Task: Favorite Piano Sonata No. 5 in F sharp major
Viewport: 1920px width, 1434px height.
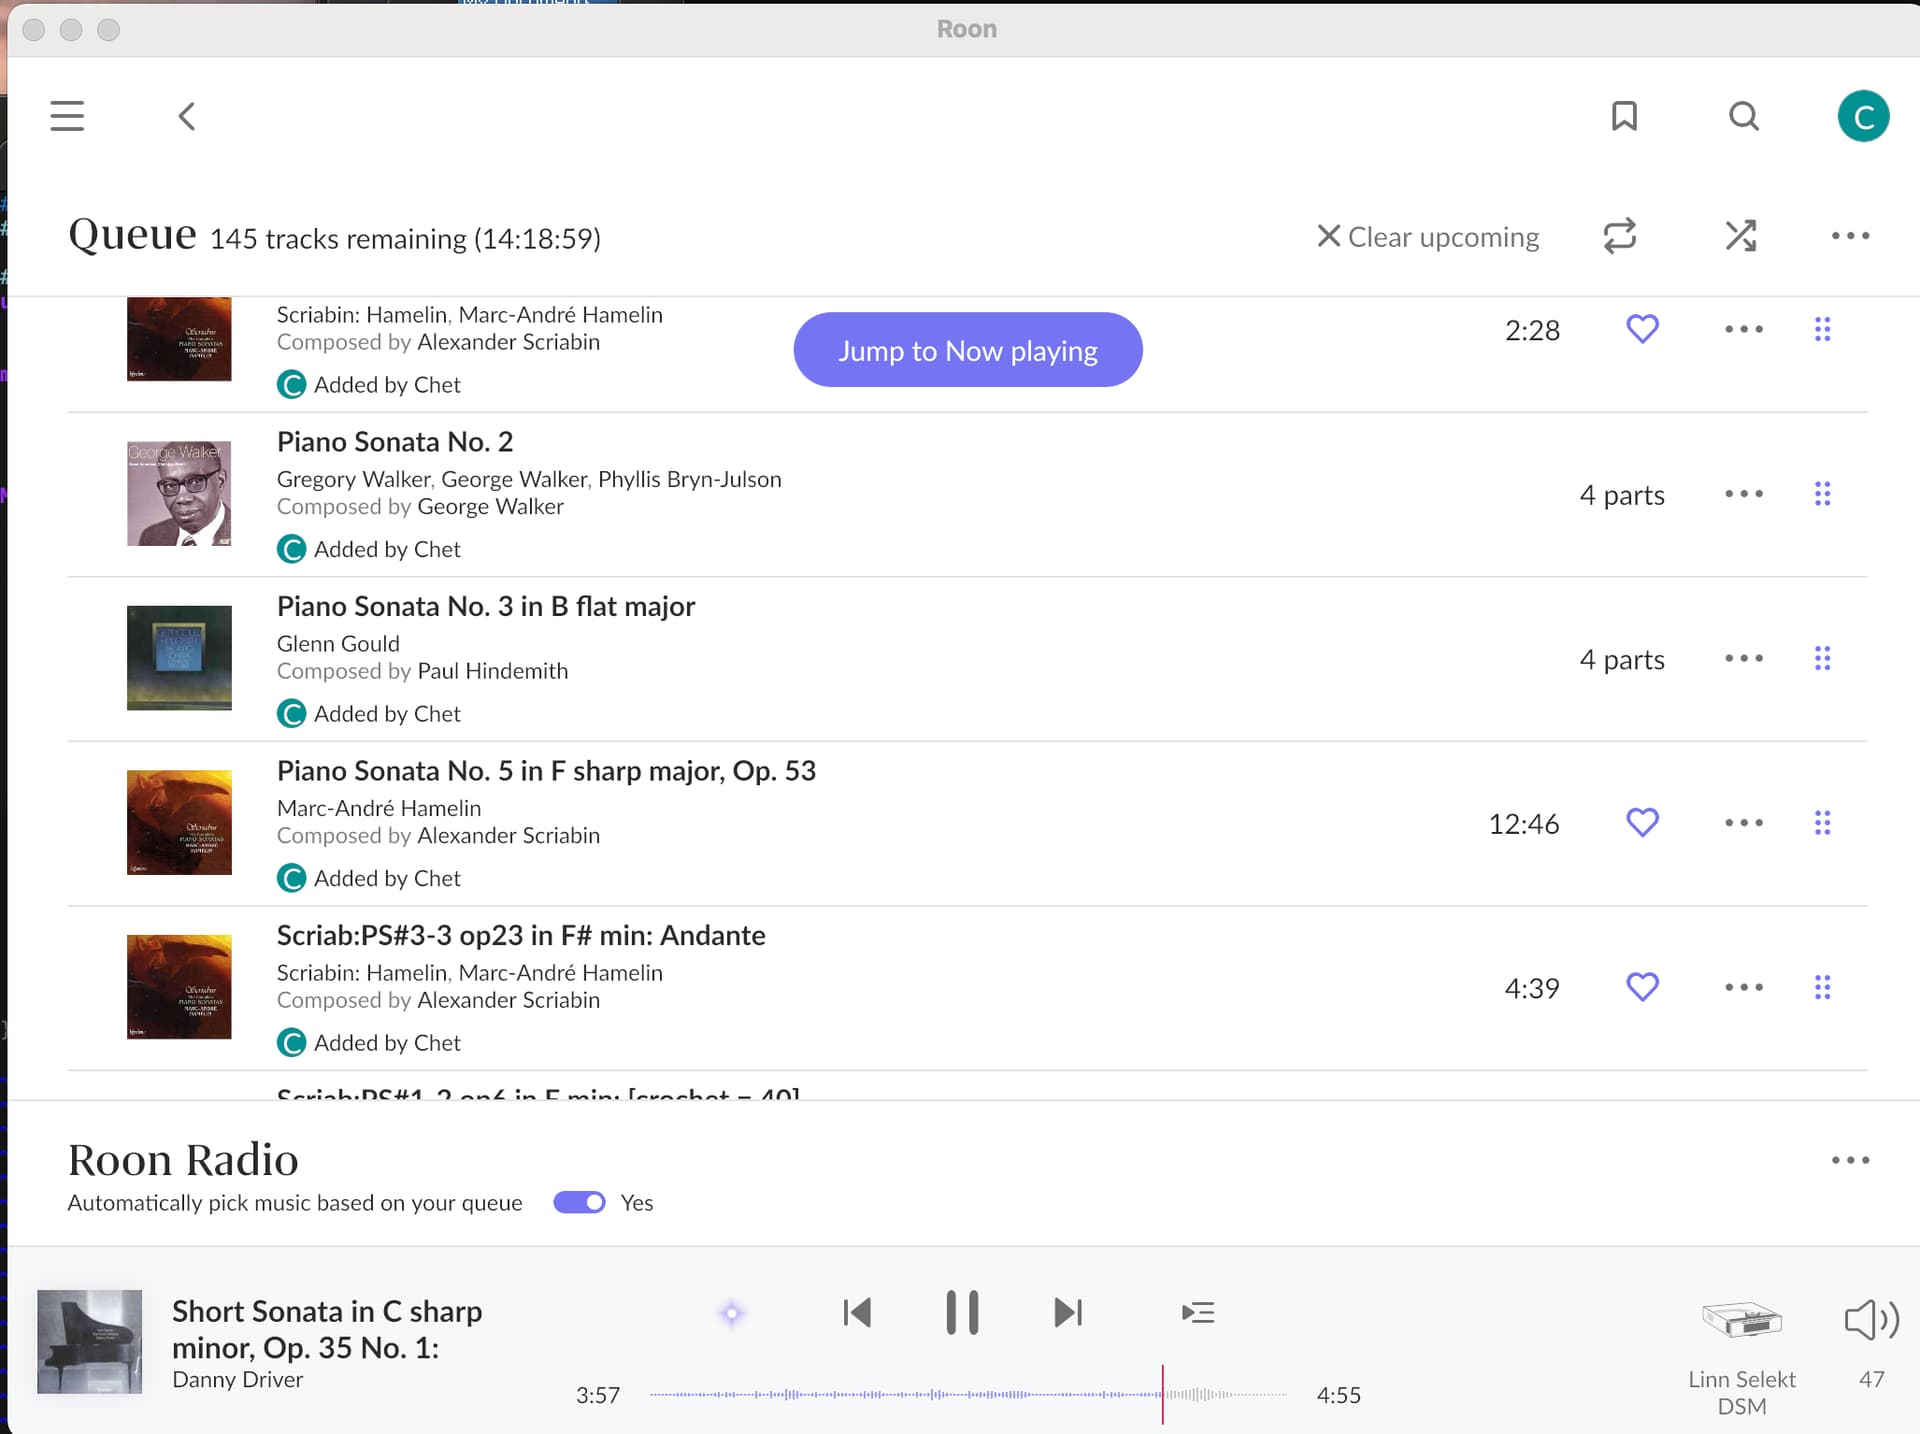Action: coord(1642,823)
